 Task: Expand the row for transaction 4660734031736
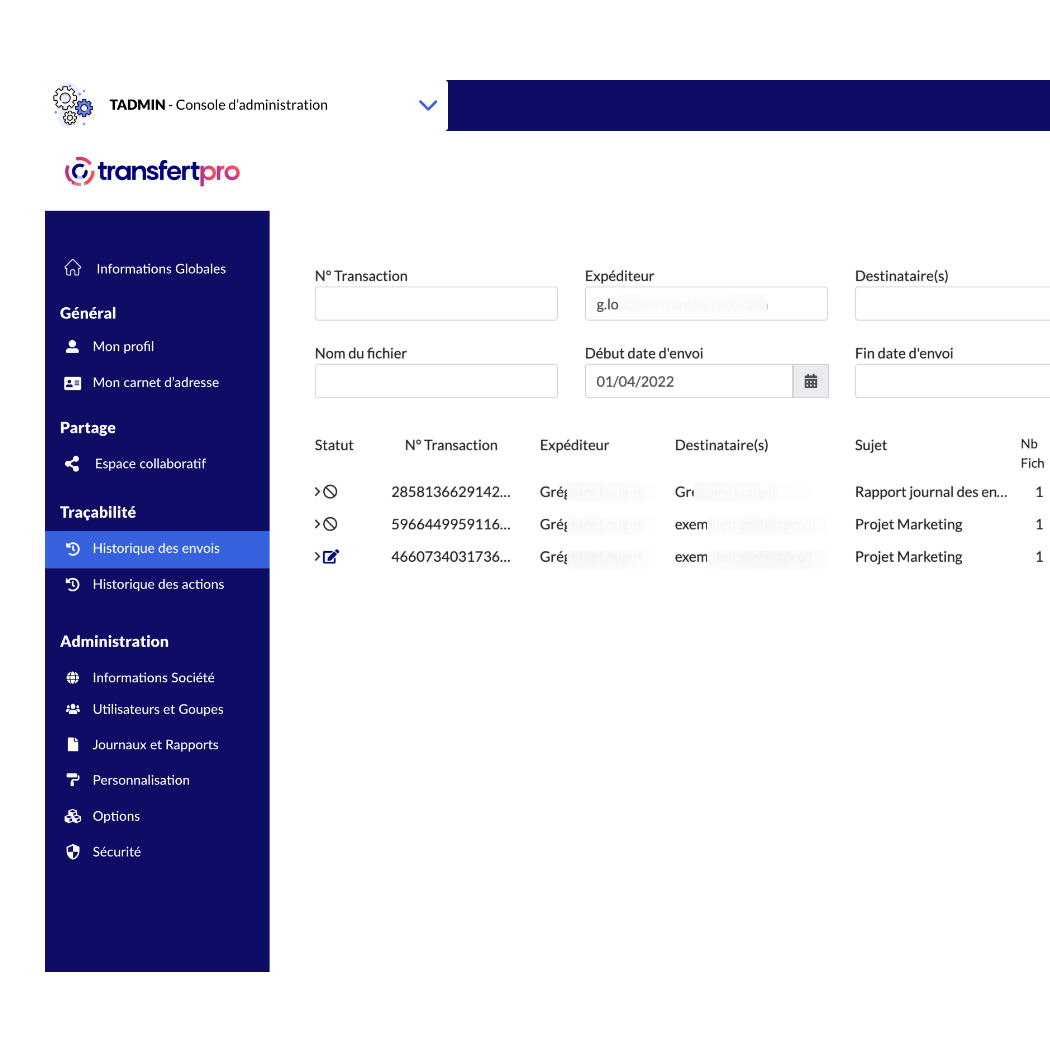coord(320,557)
